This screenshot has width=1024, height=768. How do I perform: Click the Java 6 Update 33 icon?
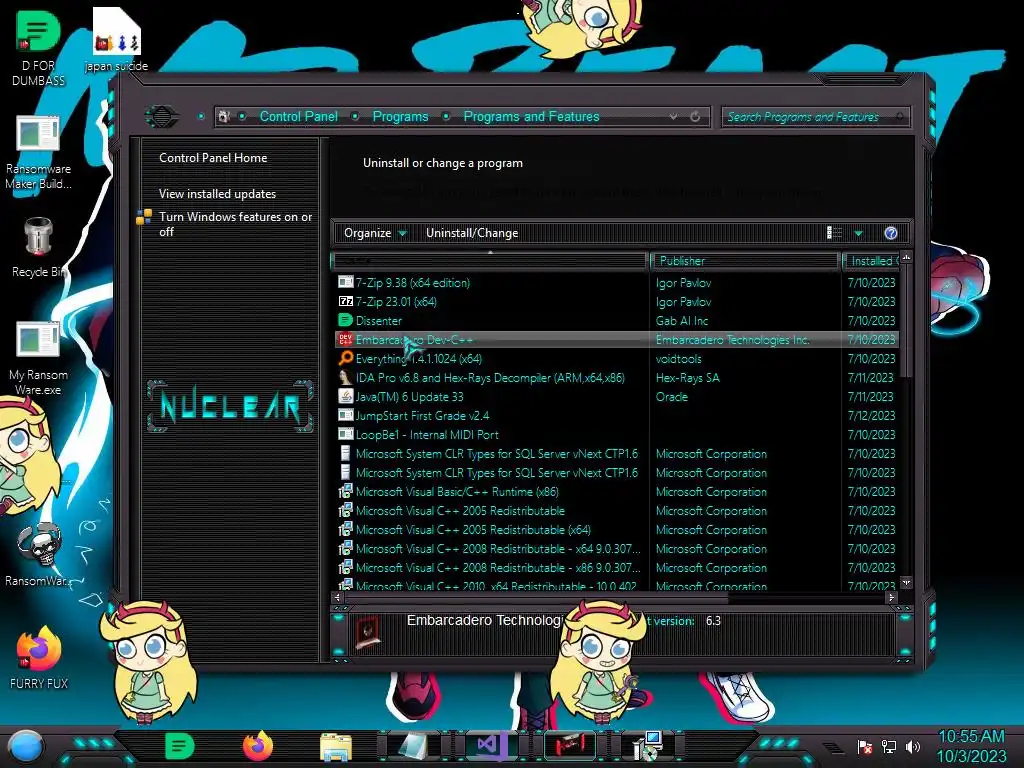[345, 396]
